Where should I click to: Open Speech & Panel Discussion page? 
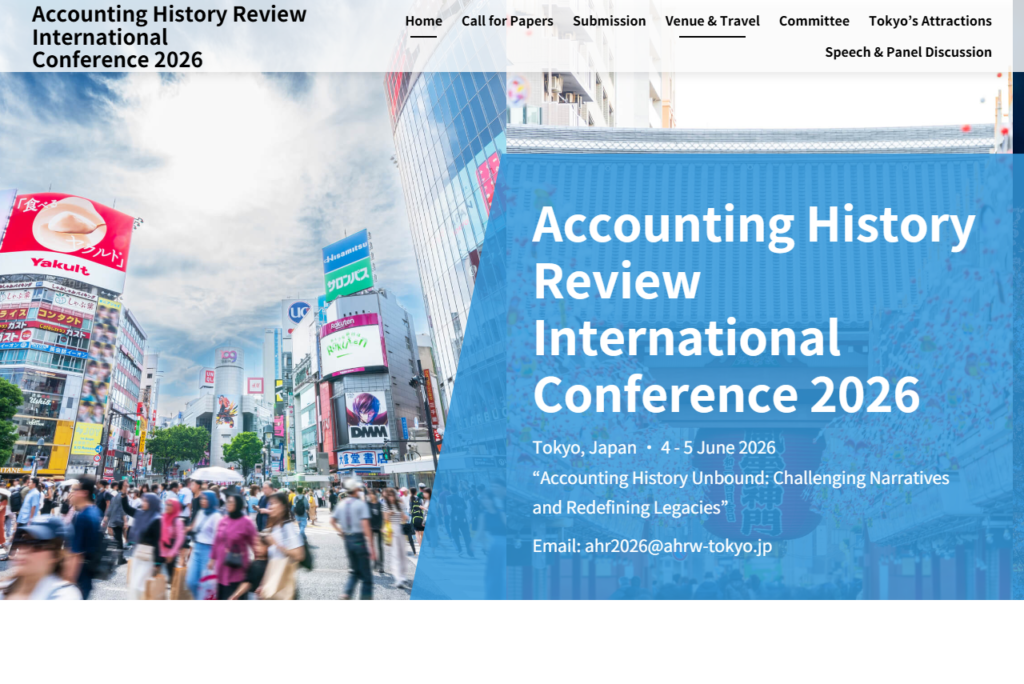908,52
